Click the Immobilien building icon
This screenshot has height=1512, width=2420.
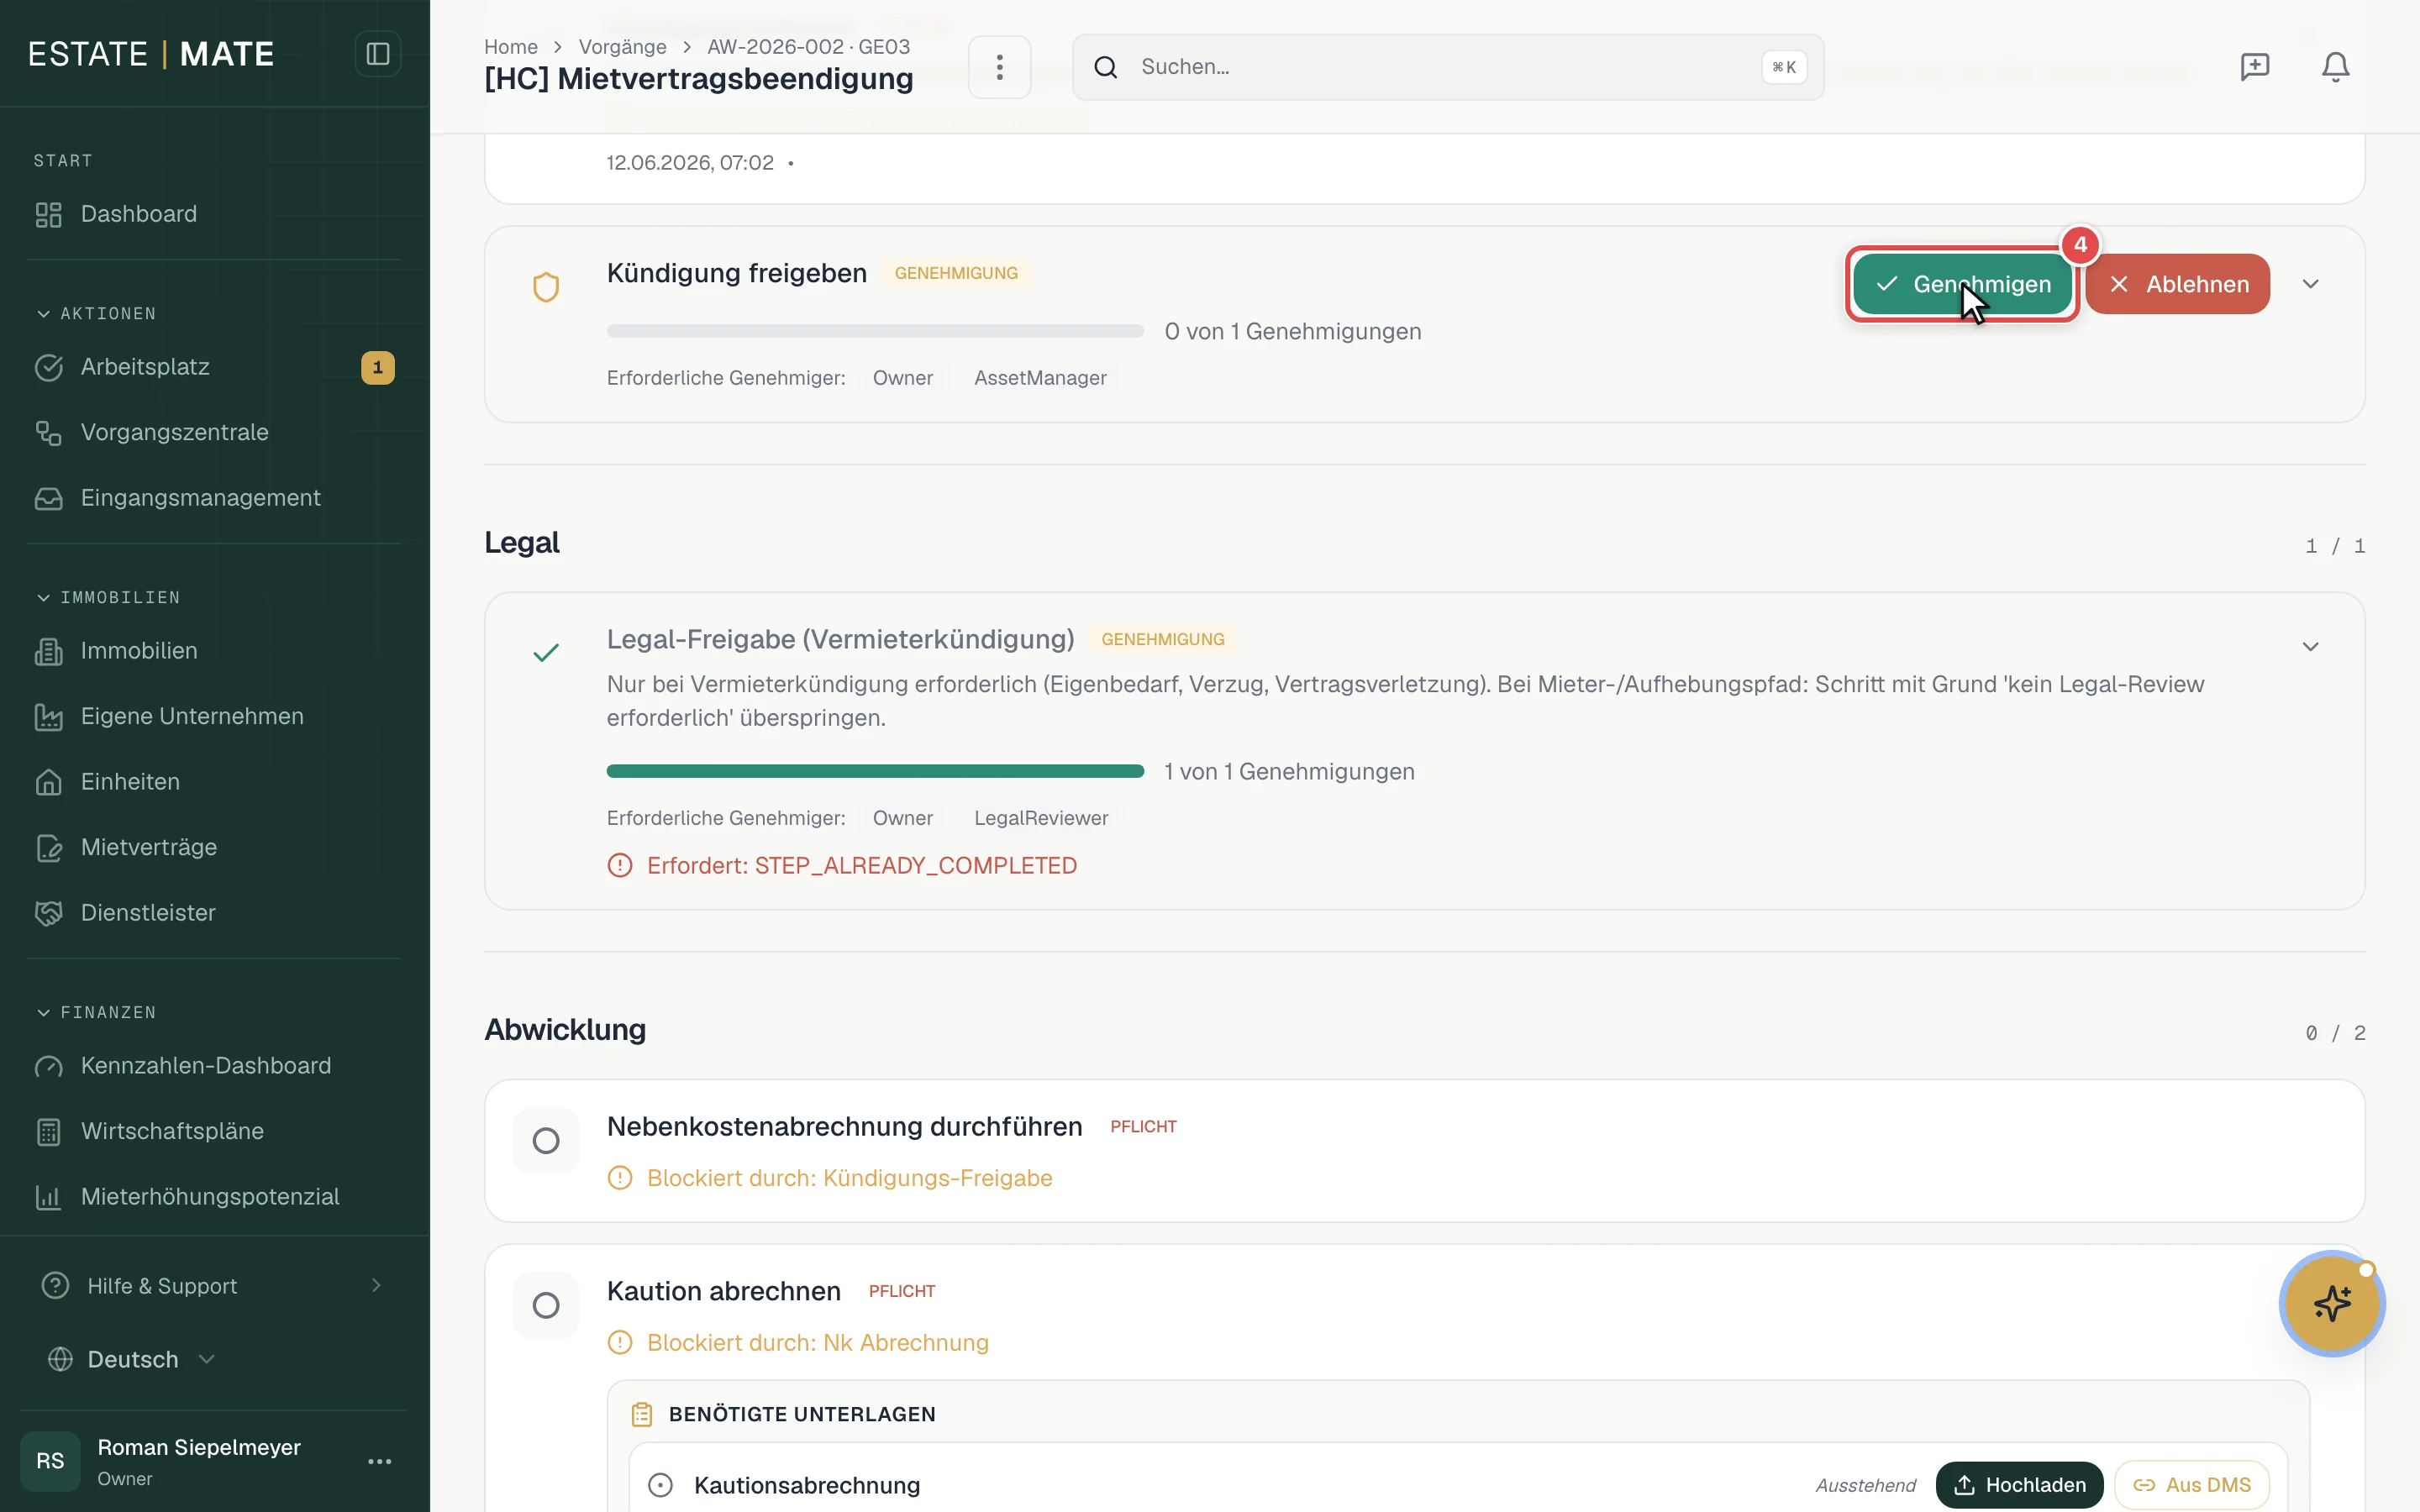[48, 651]
